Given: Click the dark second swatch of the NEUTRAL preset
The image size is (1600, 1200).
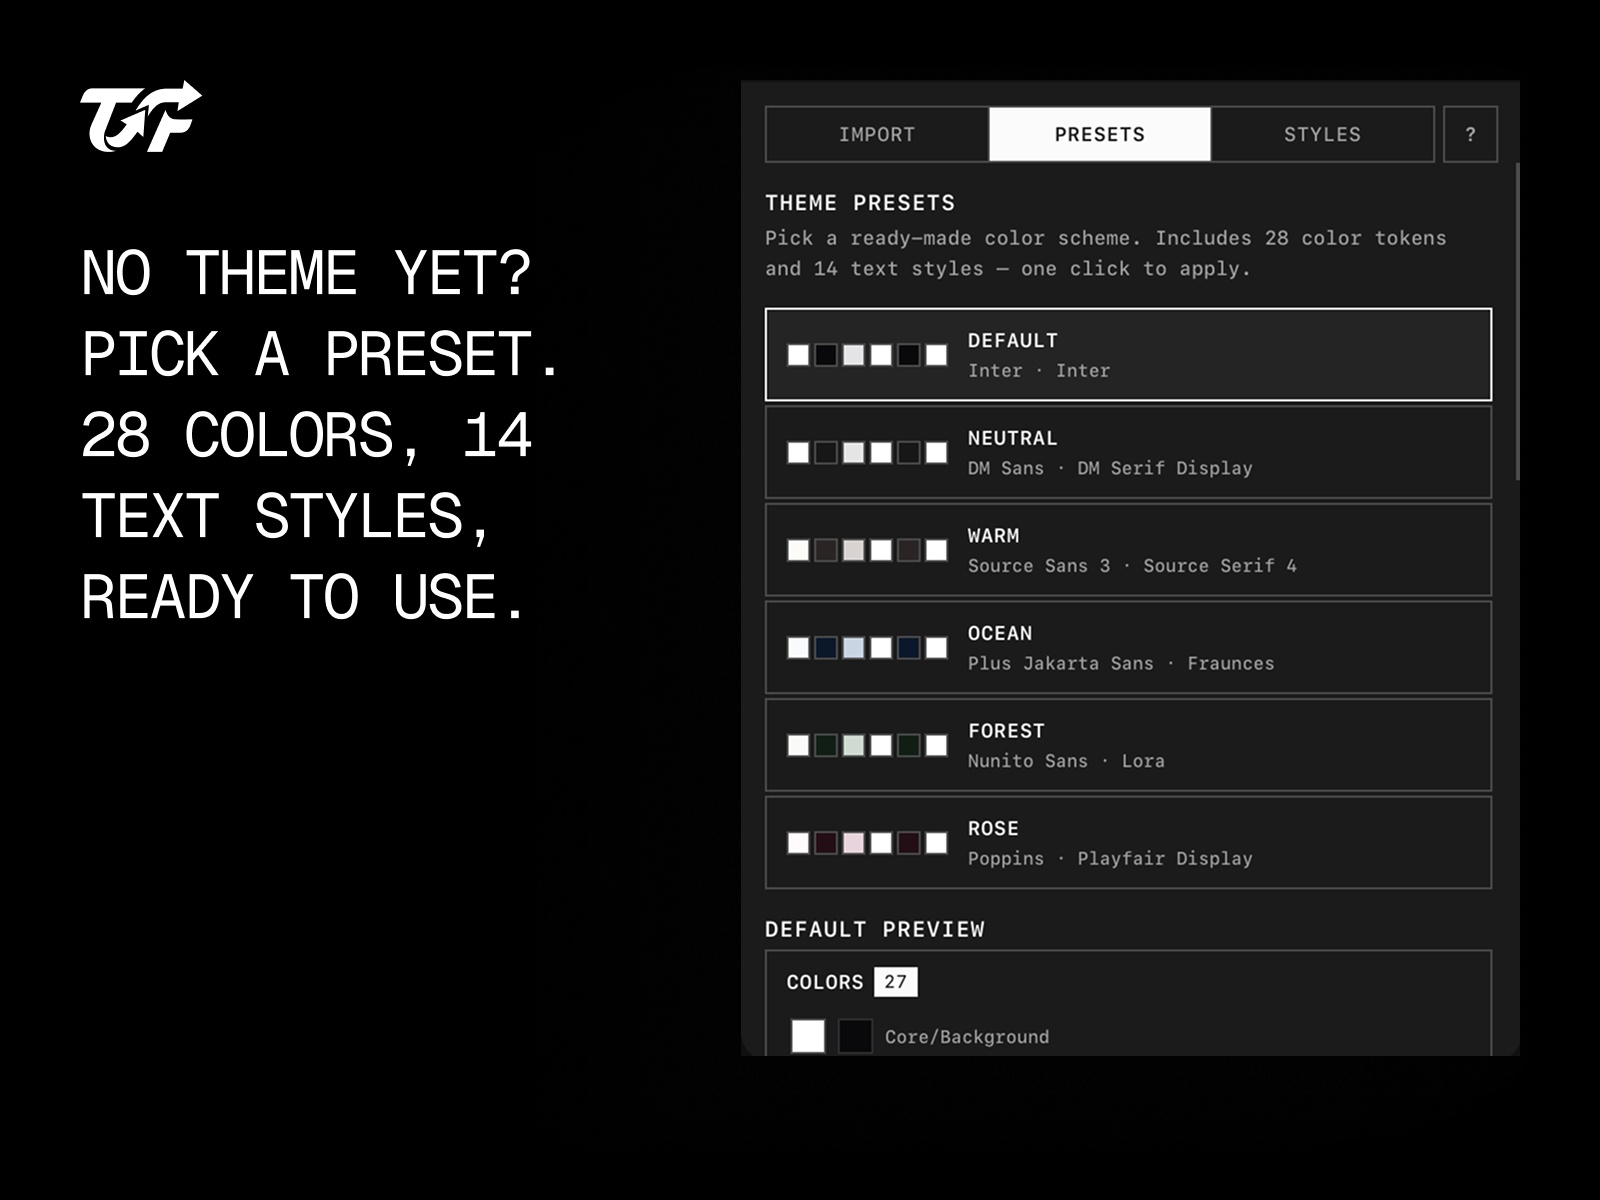Looking at the screenshot, I should (x=825, y=451).
